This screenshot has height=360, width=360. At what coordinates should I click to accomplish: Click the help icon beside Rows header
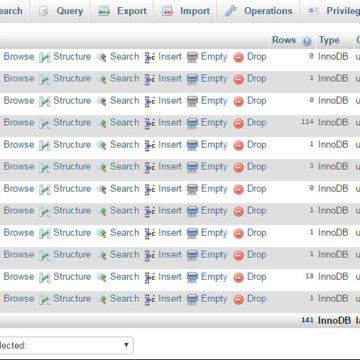click(x=307, y=41)
